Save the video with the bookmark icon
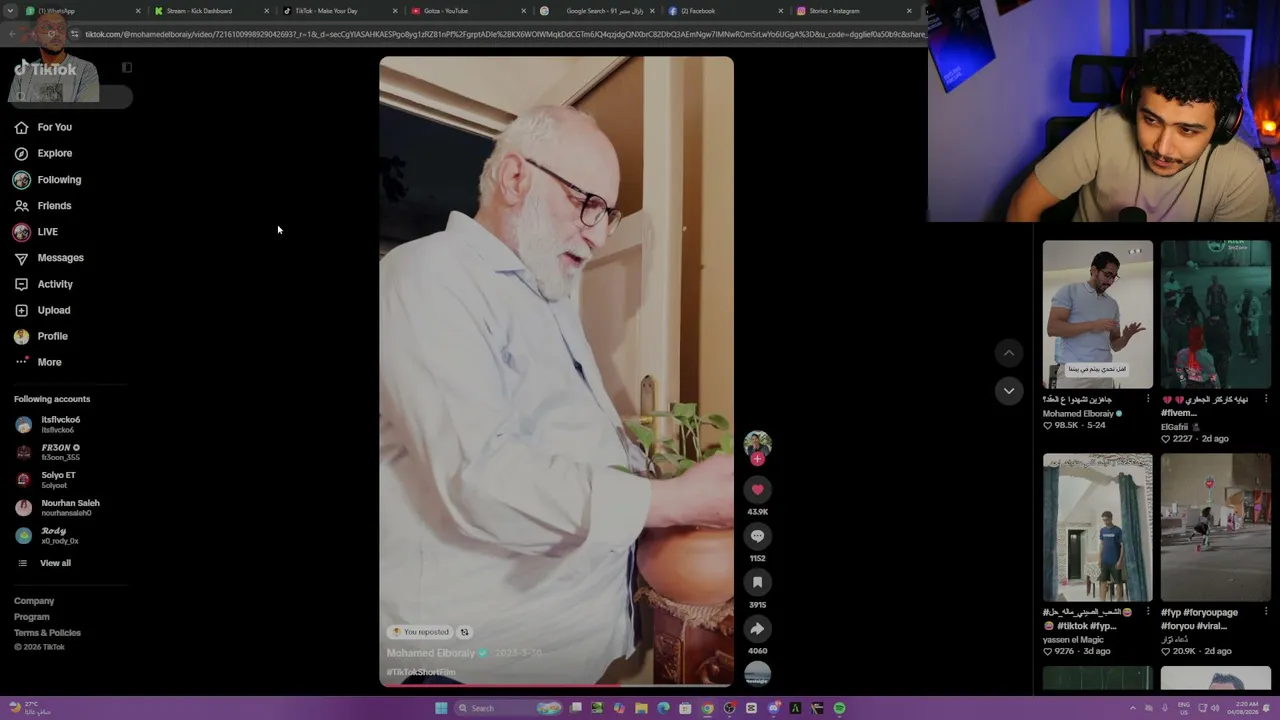 (757, 582)
